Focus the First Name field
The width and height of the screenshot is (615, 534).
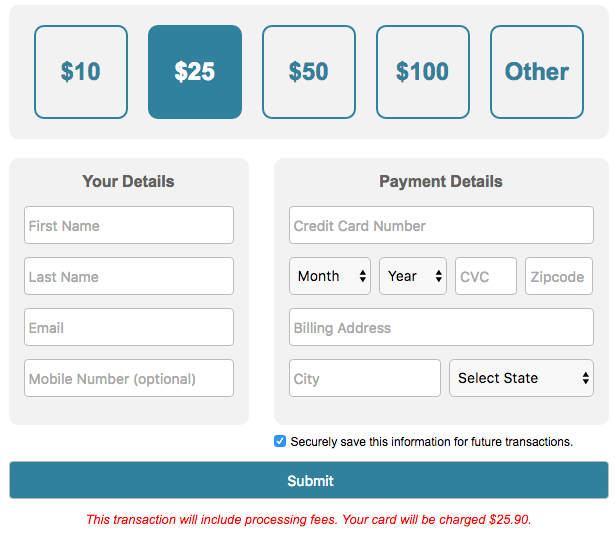tap(129, 225)
